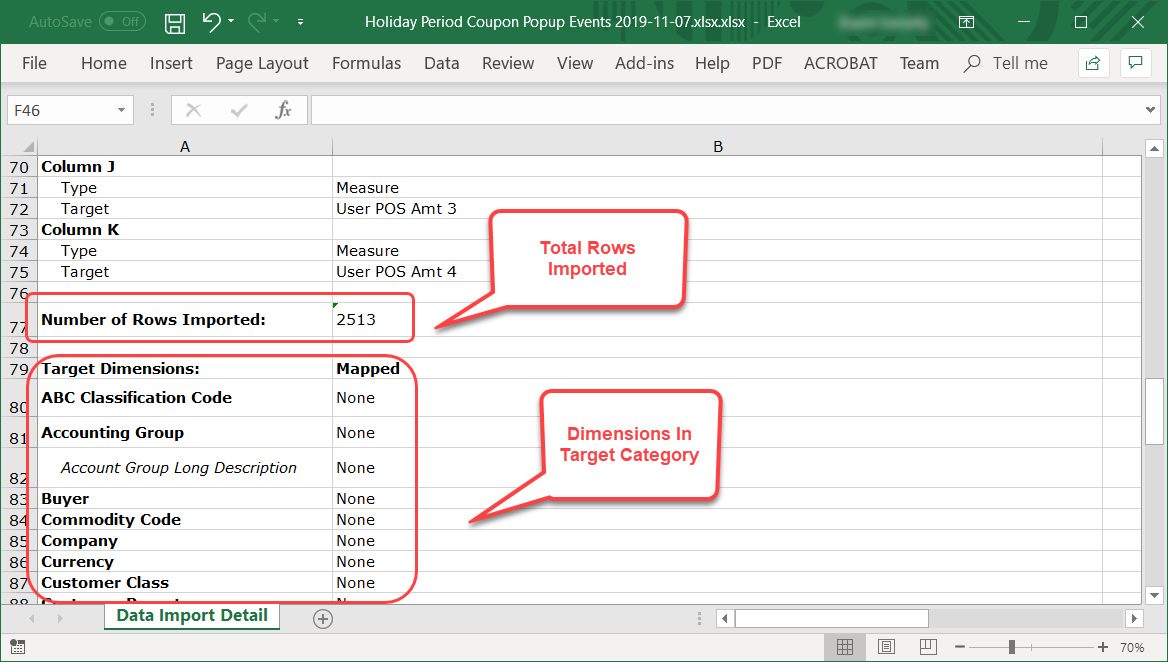Expand the formula bar
Viewport: 1168px width, 662px height.
pyautogui.click(x=1150, y=110)
